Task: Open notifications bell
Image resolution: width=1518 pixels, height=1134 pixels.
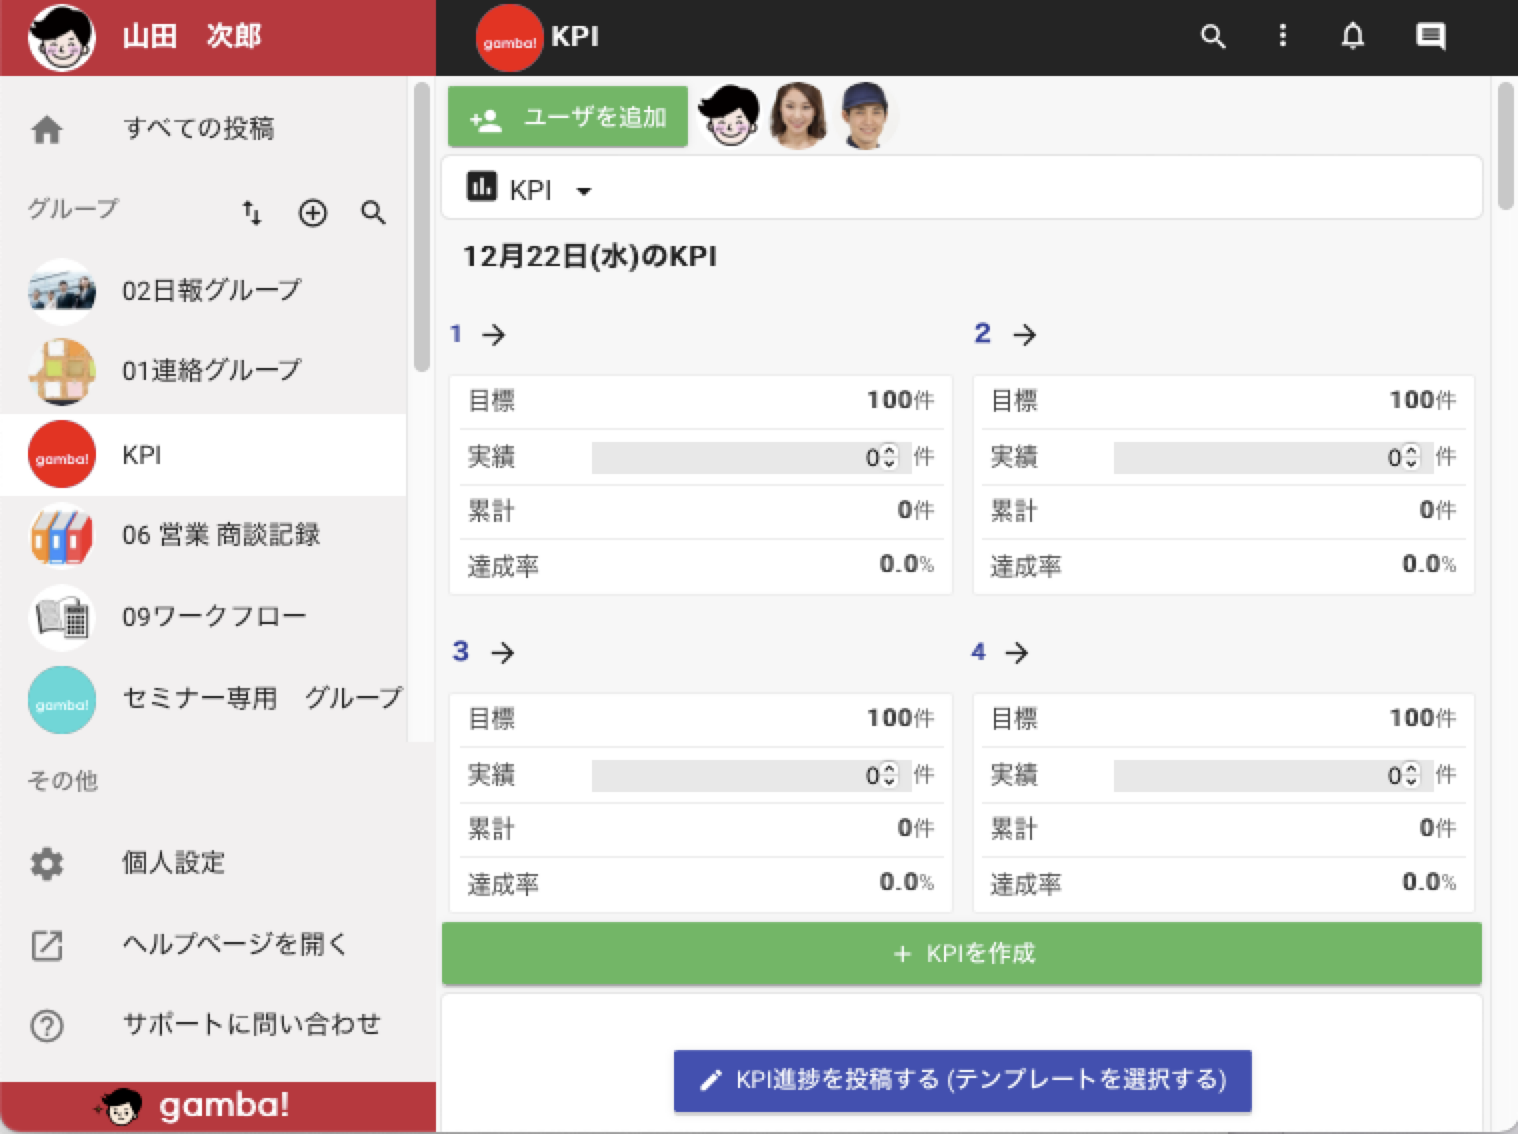Action: pos(1352,37)
